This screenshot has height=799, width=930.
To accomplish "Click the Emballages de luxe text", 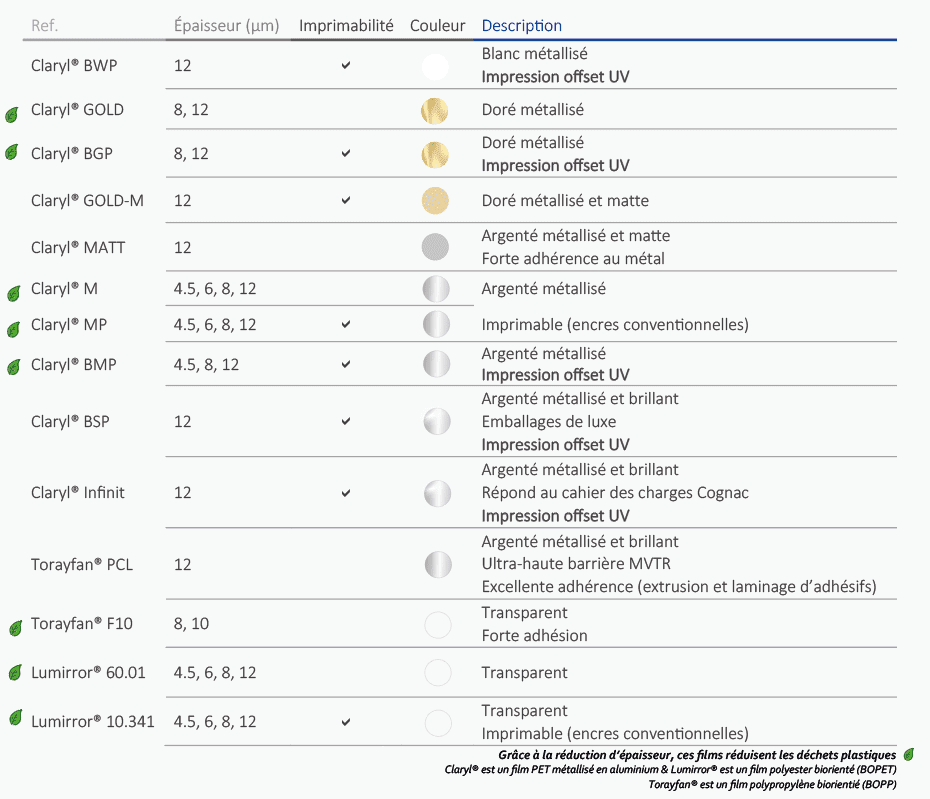I will point(549,422).
